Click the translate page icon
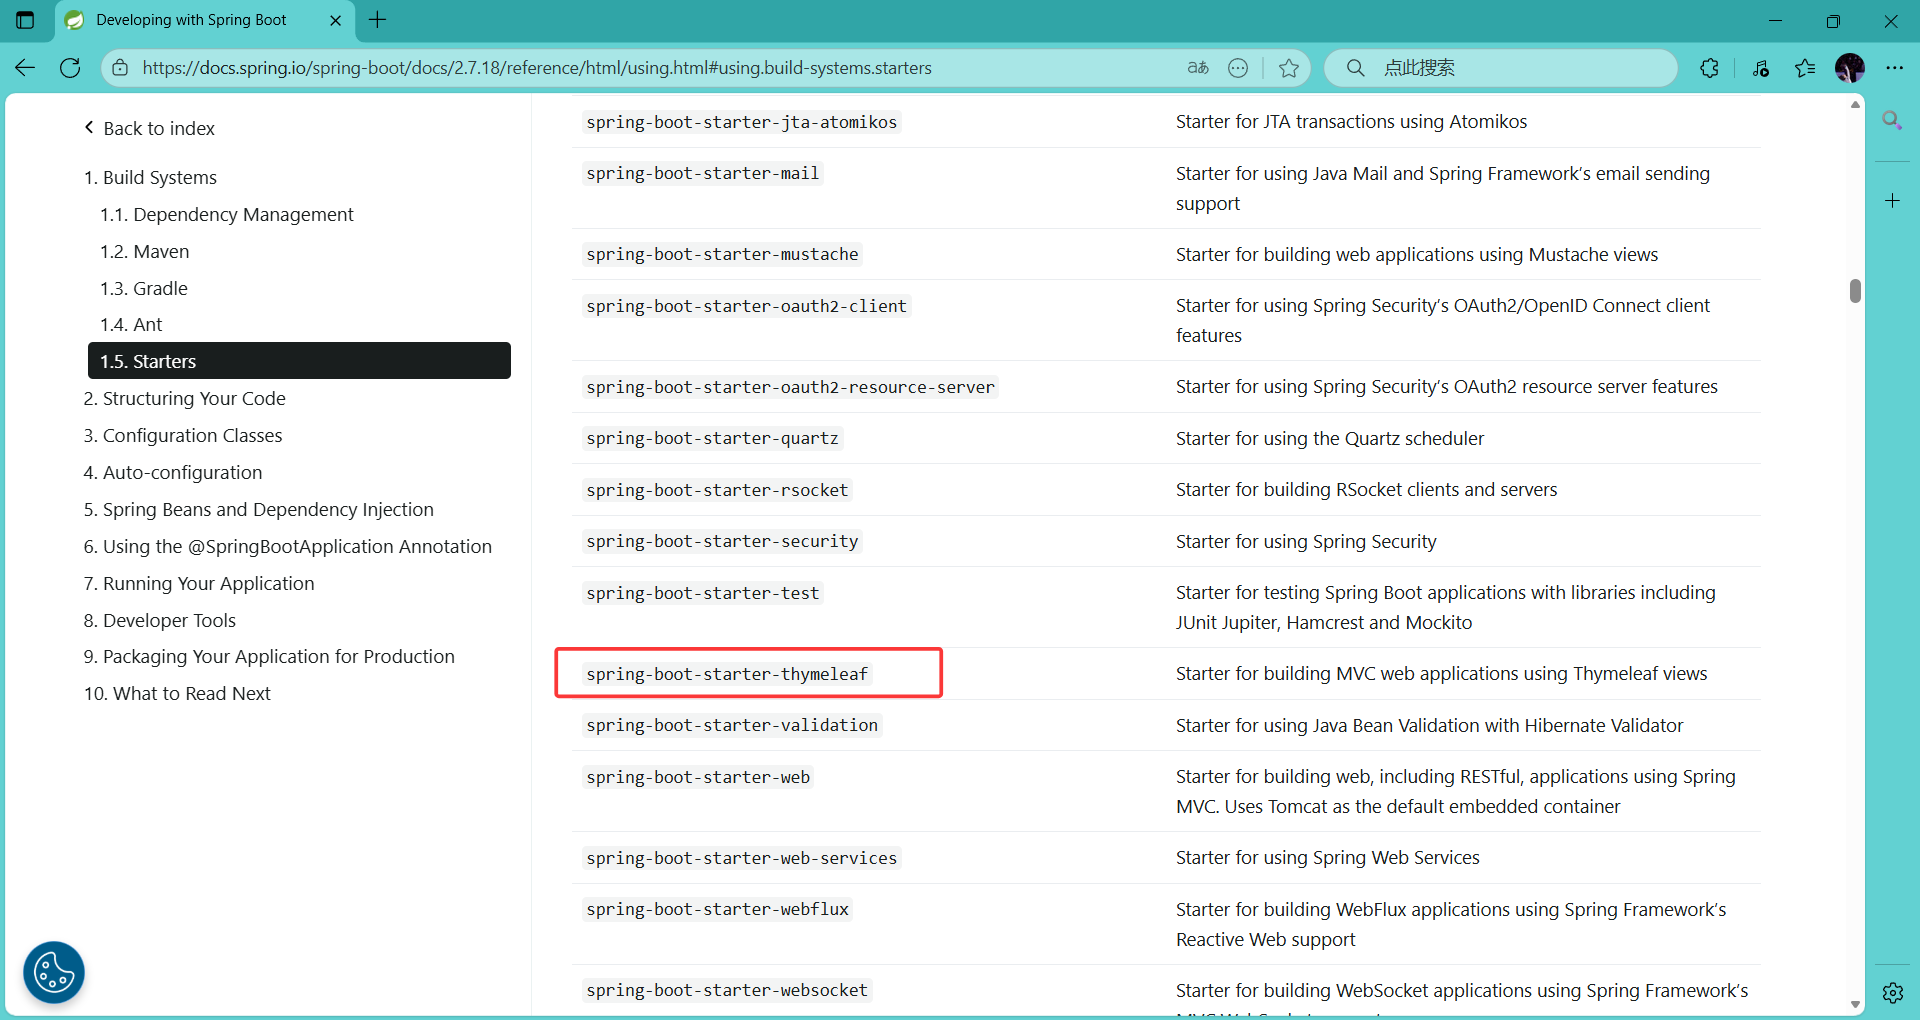This screenshot has height=1020, width=1920. (x=1197, y=68)
